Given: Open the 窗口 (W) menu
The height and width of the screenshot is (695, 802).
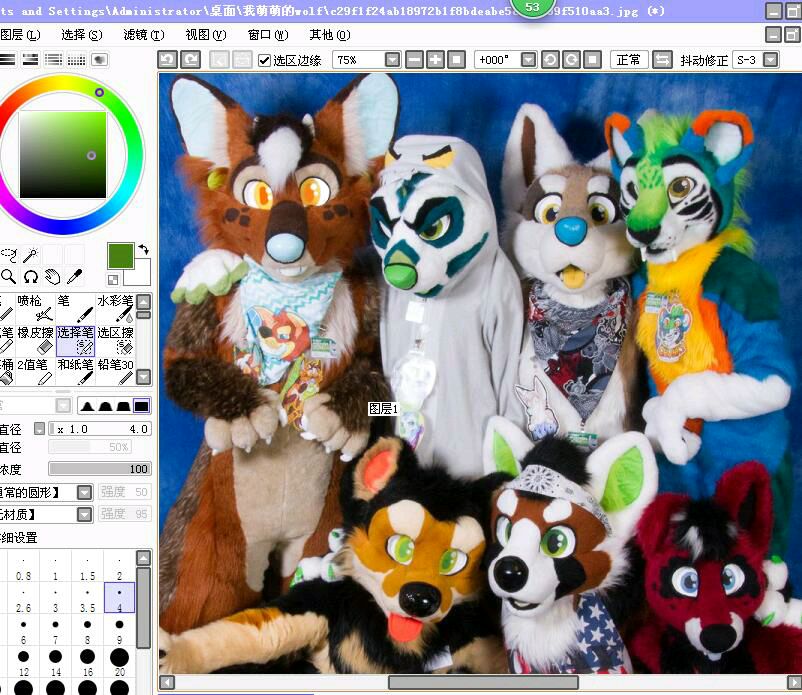Looking at the screenshot, I should tap(266, 34).
